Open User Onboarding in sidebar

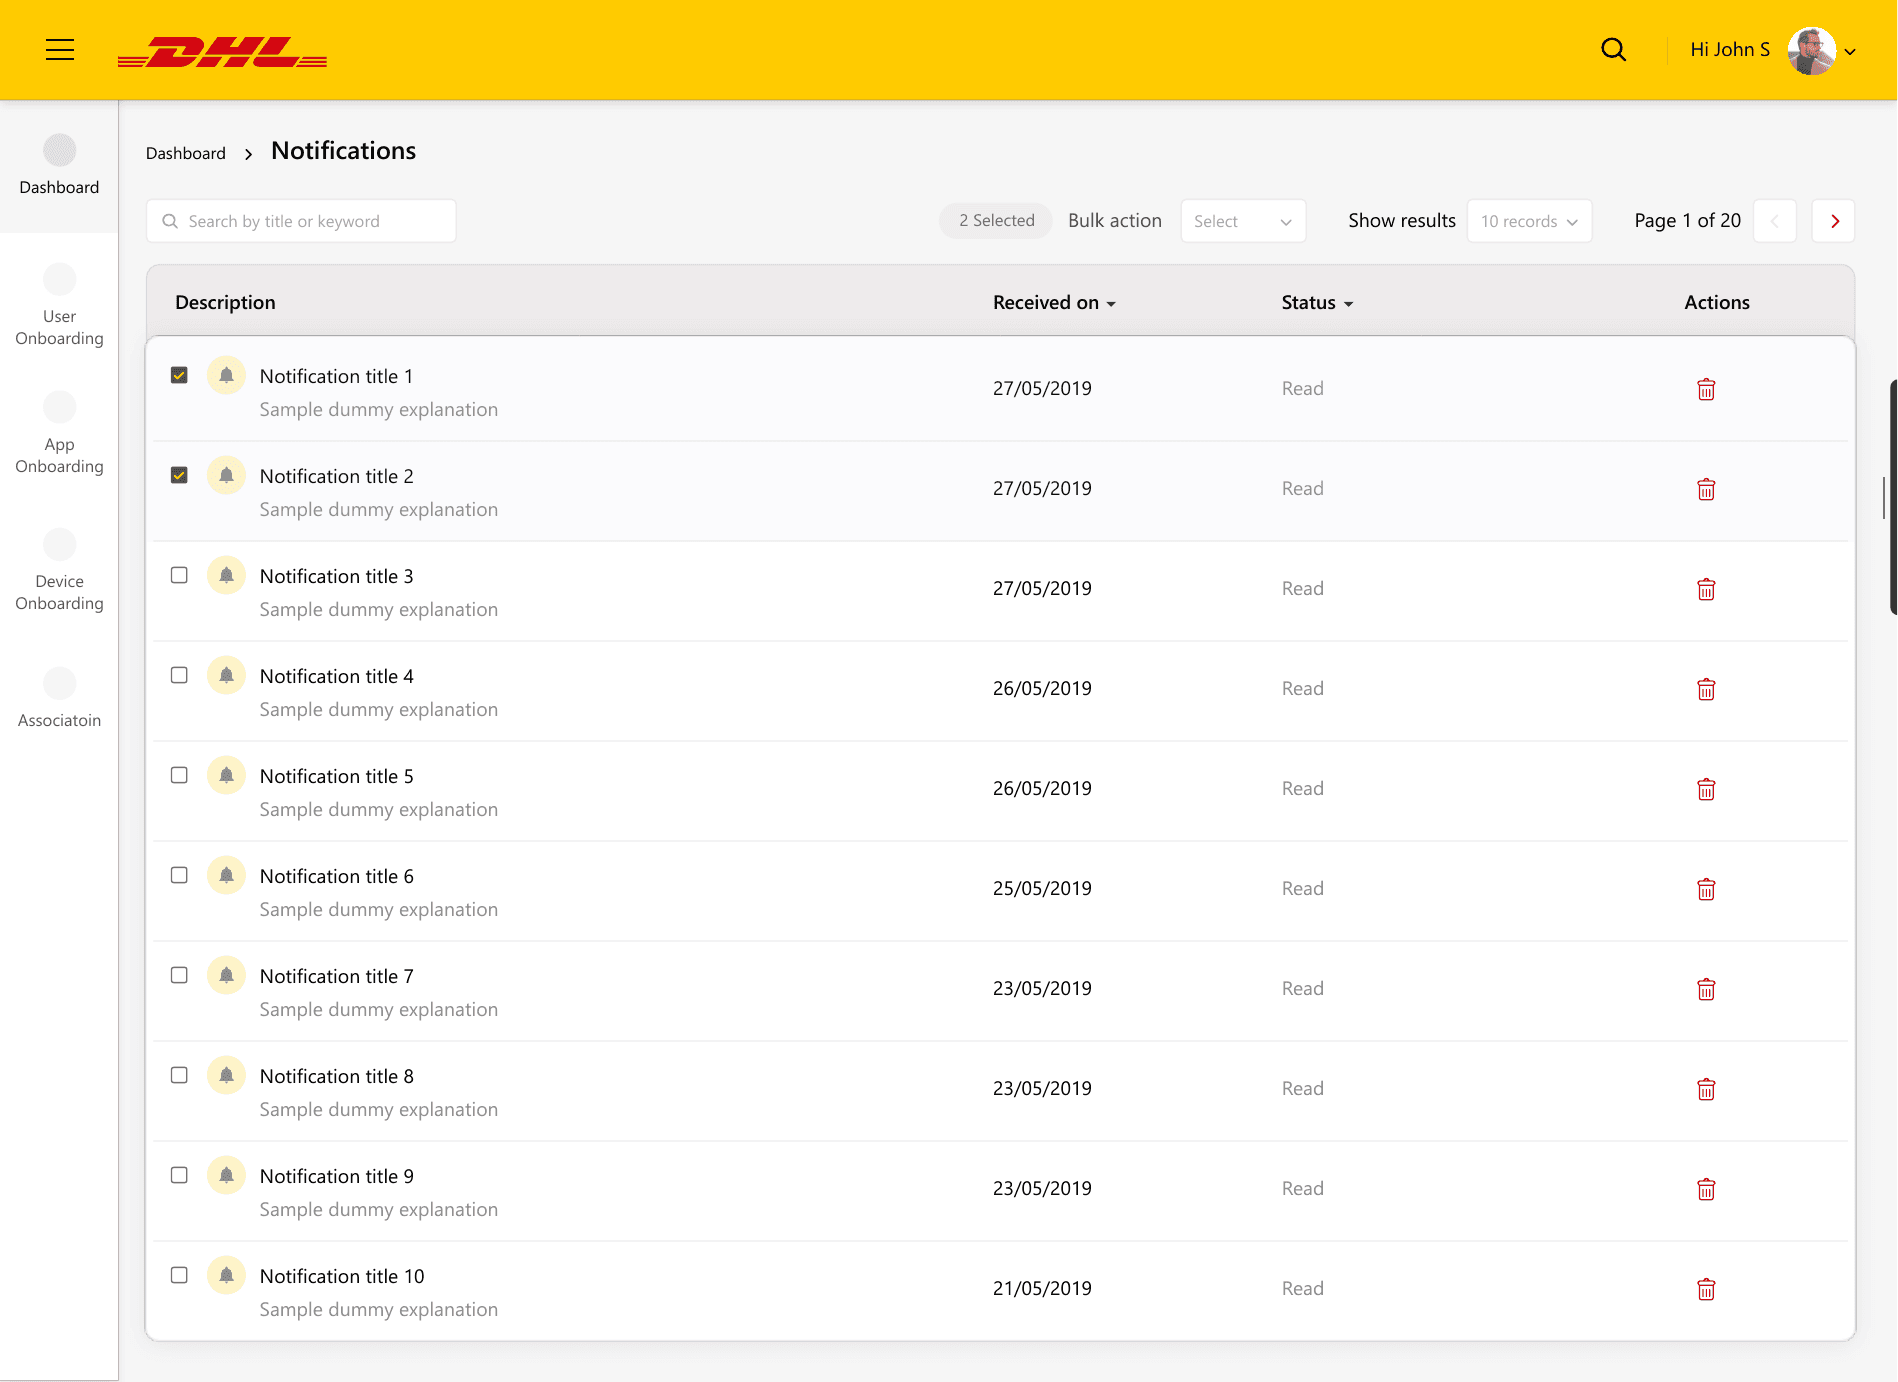coord(59,305)
